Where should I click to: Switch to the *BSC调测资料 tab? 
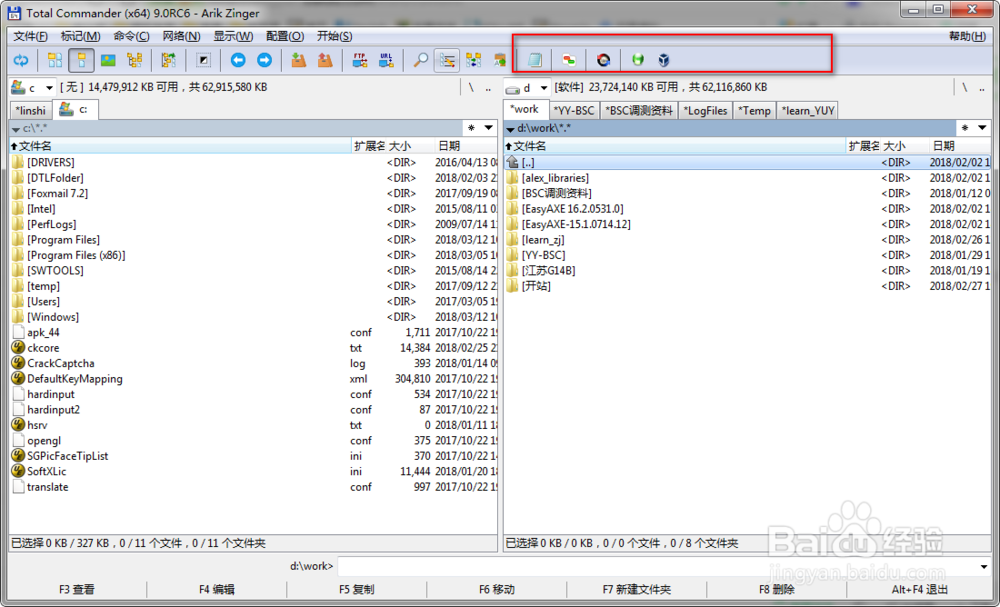point(639,111)
